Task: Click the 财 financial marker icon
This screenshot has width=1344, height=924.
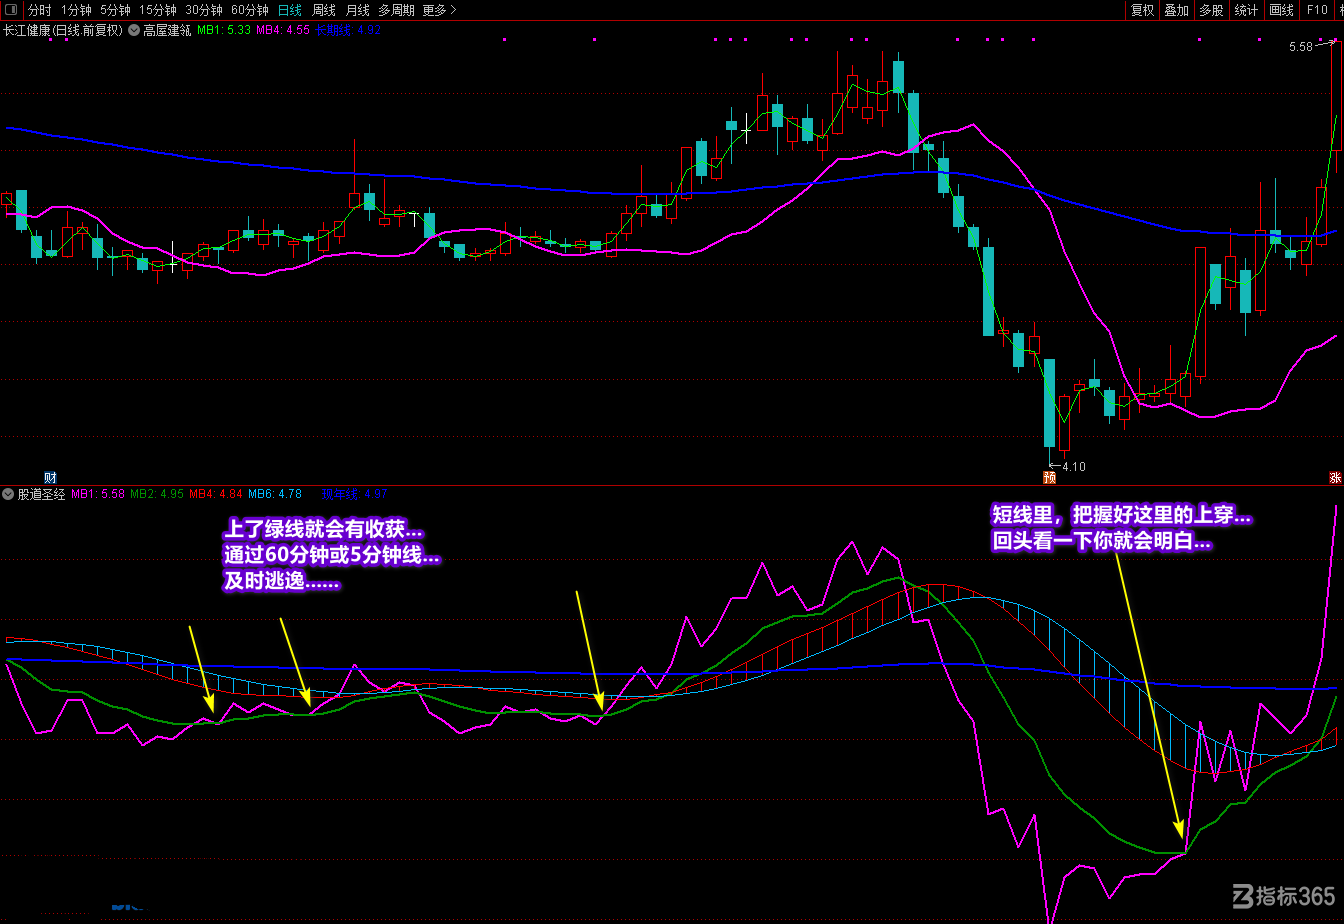Action: [50, 477]
